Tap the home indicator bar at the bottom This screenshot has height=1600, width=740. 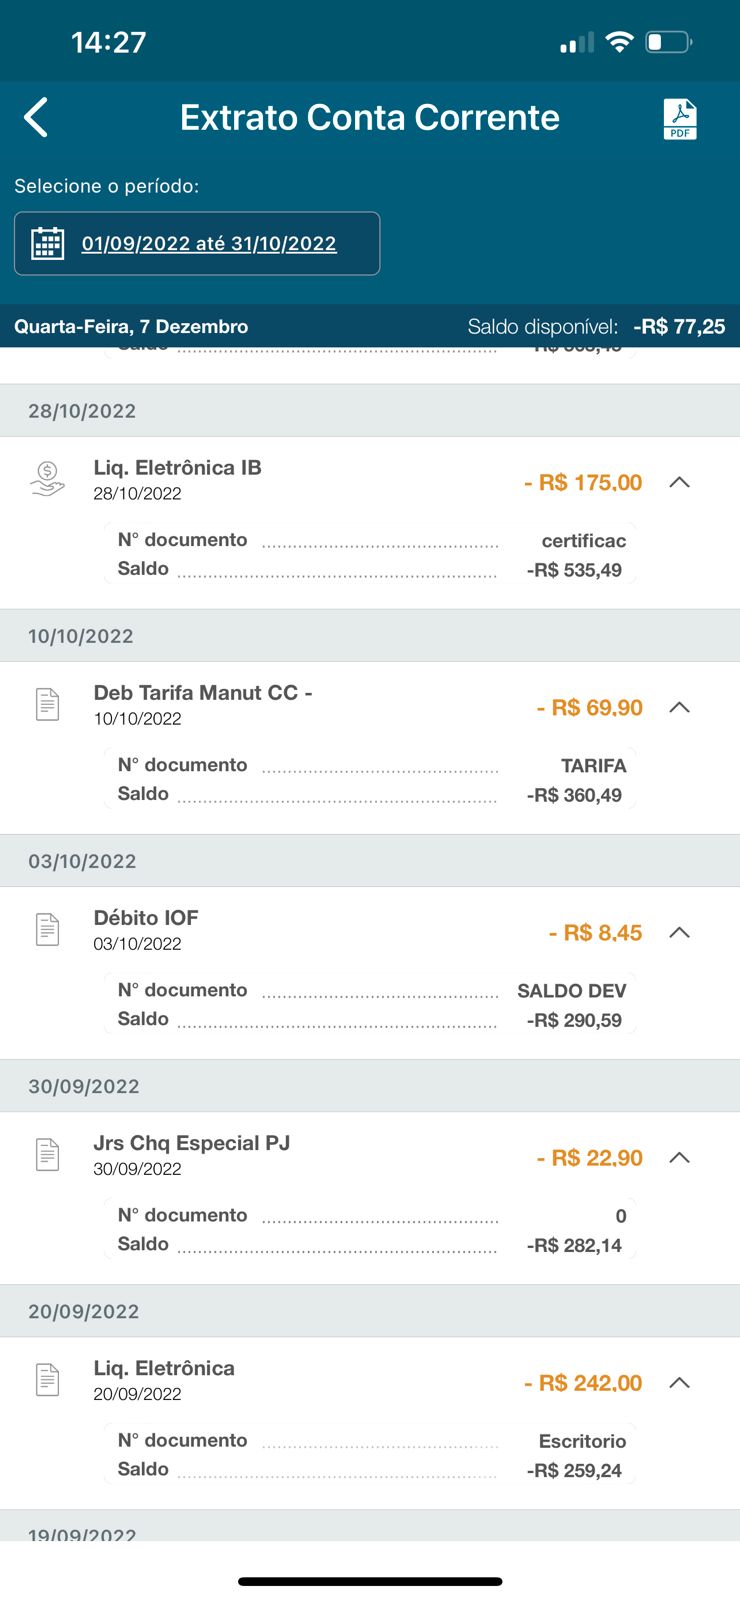tap(370, 1581)
